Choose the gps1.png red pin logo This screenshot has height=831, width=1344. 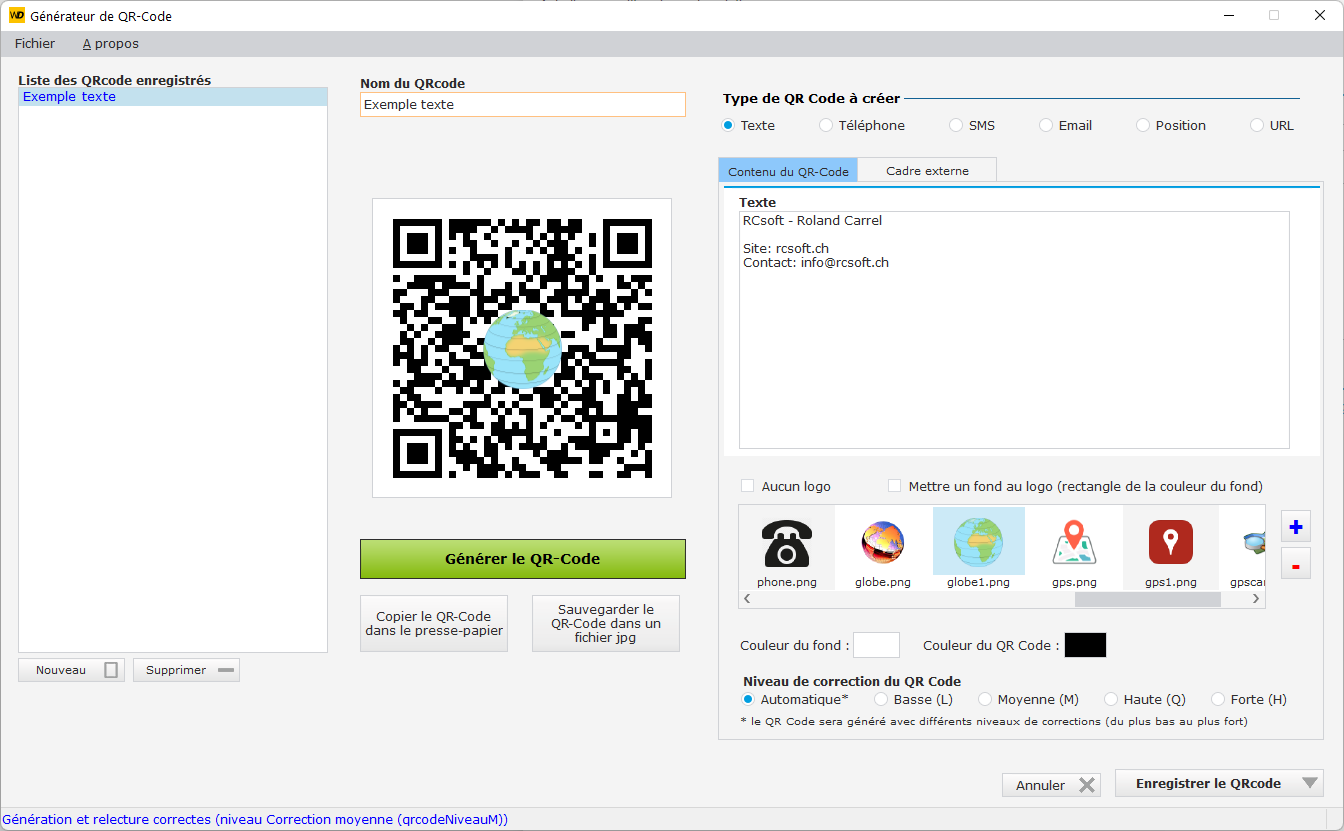pos(1170,545)
